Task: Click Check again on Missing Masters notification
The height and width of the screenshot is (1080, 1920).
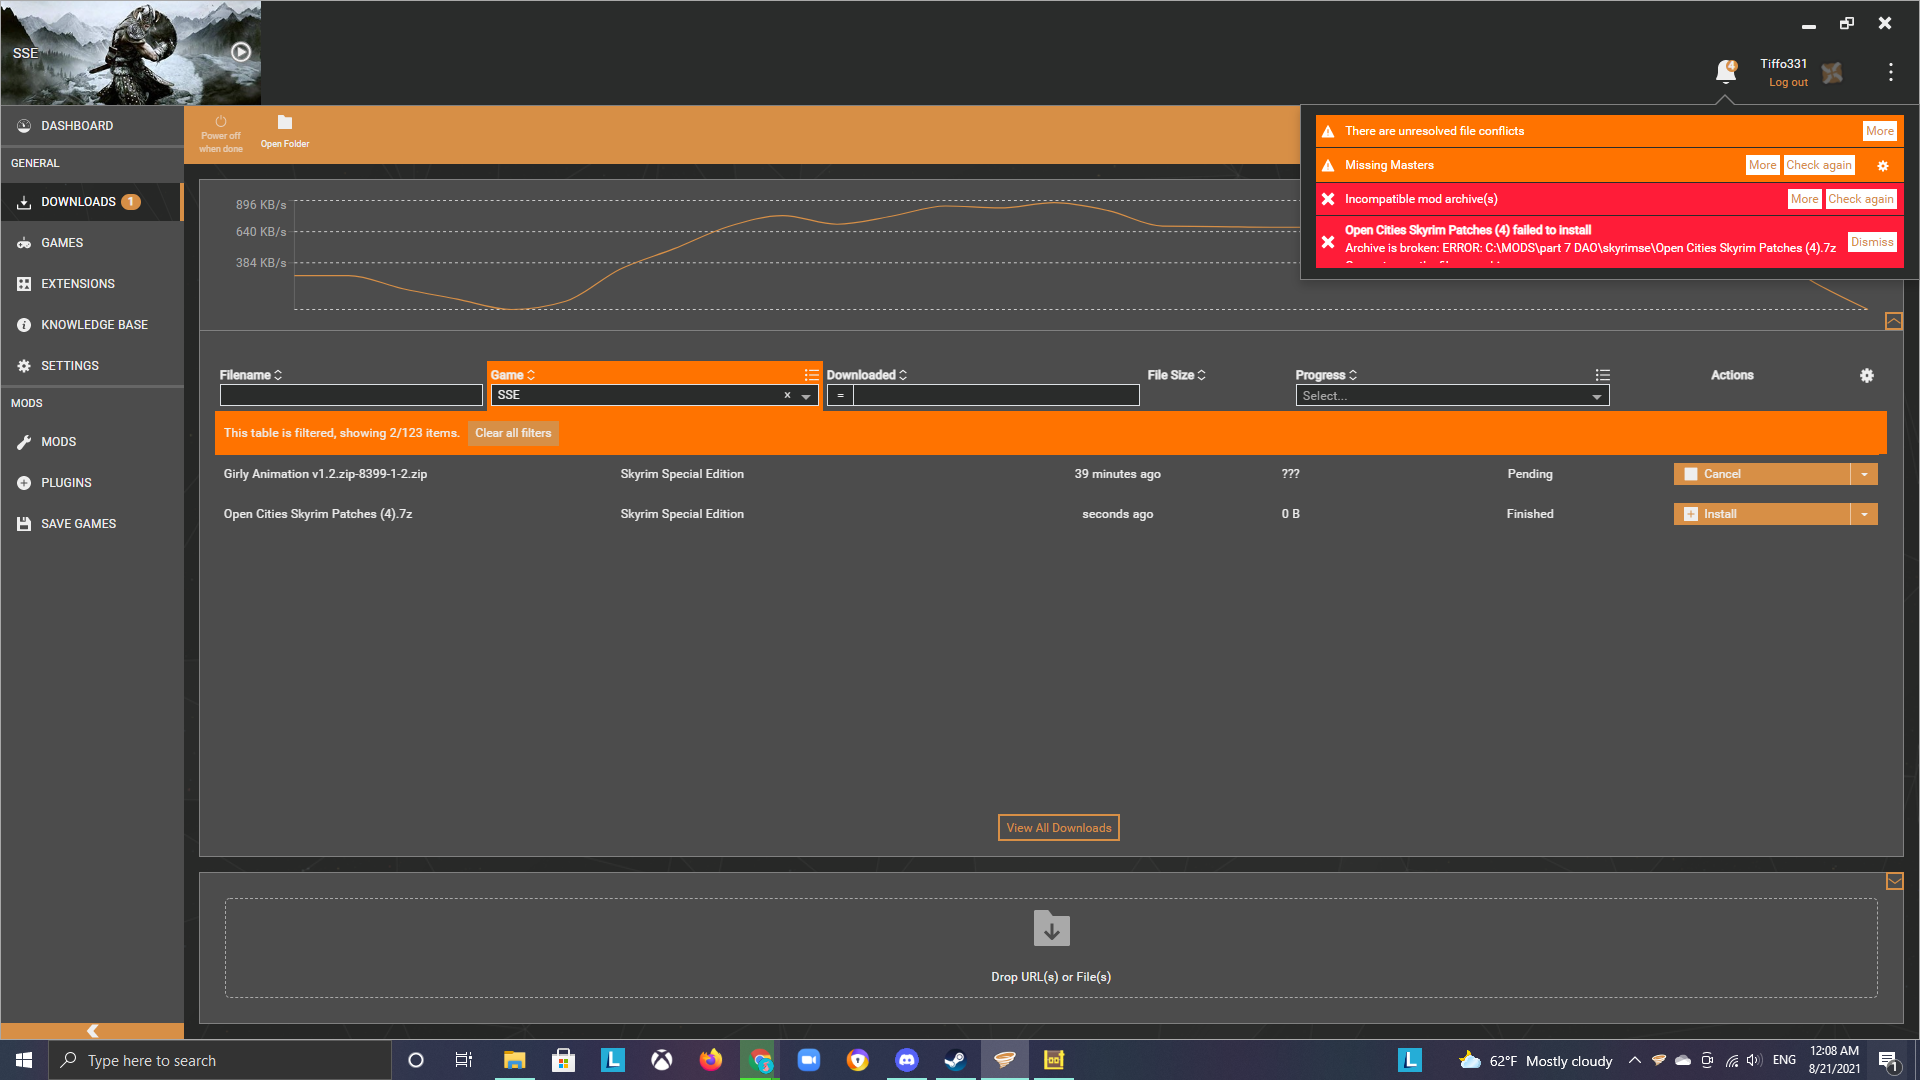Action: (x=1819, y=165)
